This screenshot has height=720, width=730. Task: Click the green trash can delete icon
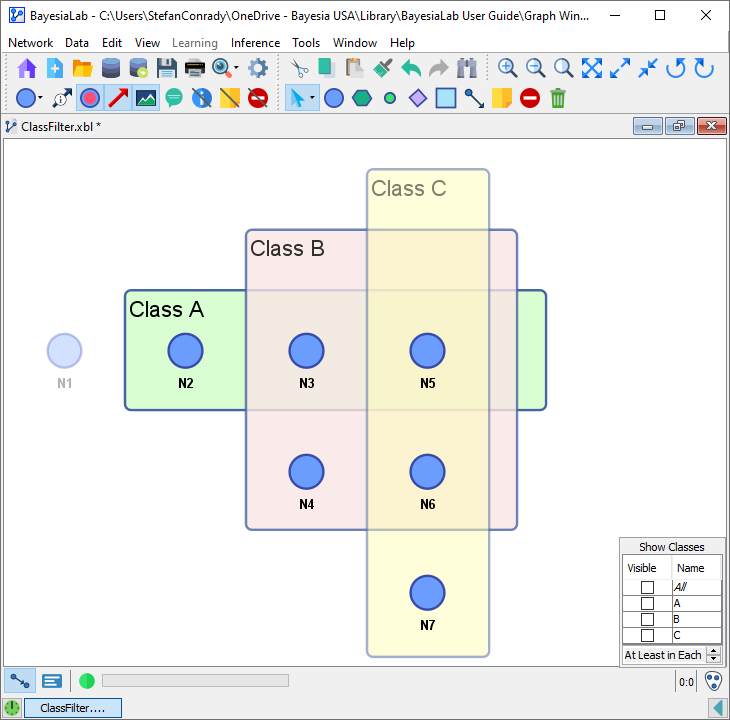point(558,98)
